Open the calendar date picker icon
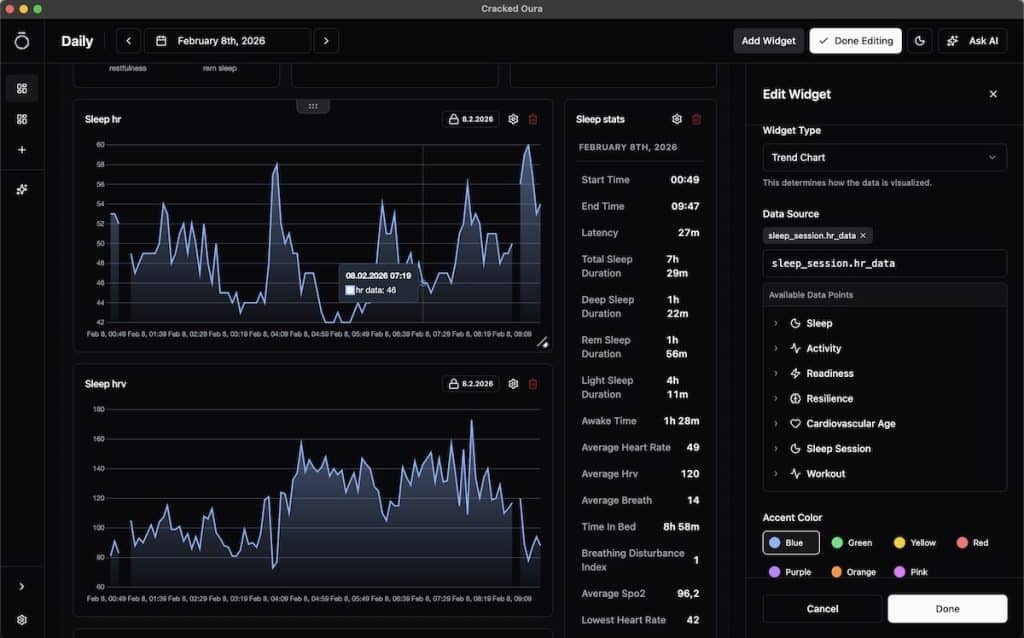Viewport: 1024px width, 638px height. click(x=163, y=41)
